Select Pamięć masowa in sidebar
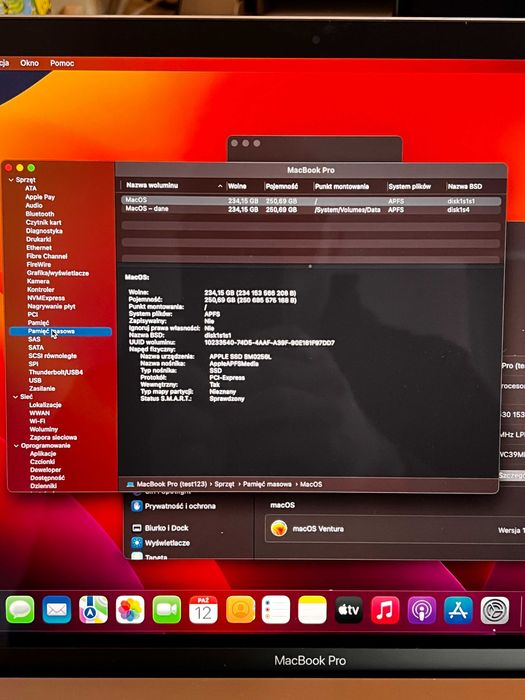The height and width of the screenshot is (700, 525). click(x=60, y=331)
